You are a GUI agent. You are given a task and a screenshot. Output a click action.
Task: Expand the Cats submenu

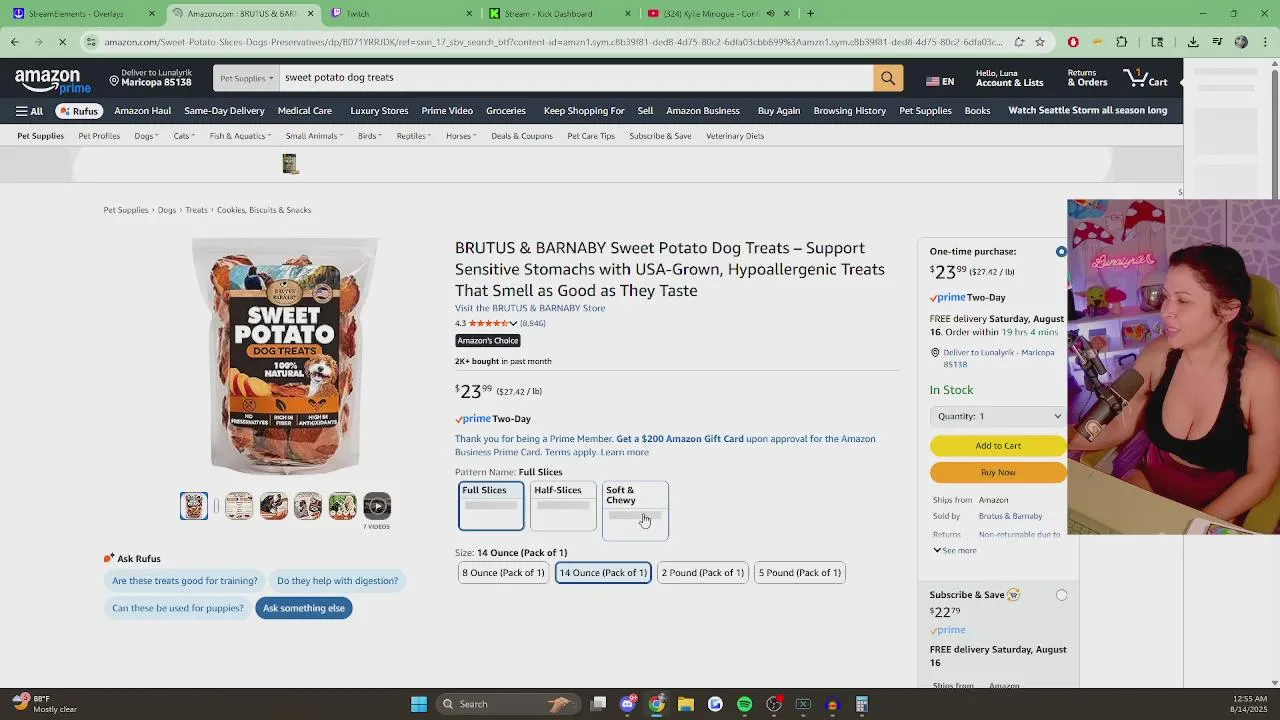[183, 136]
